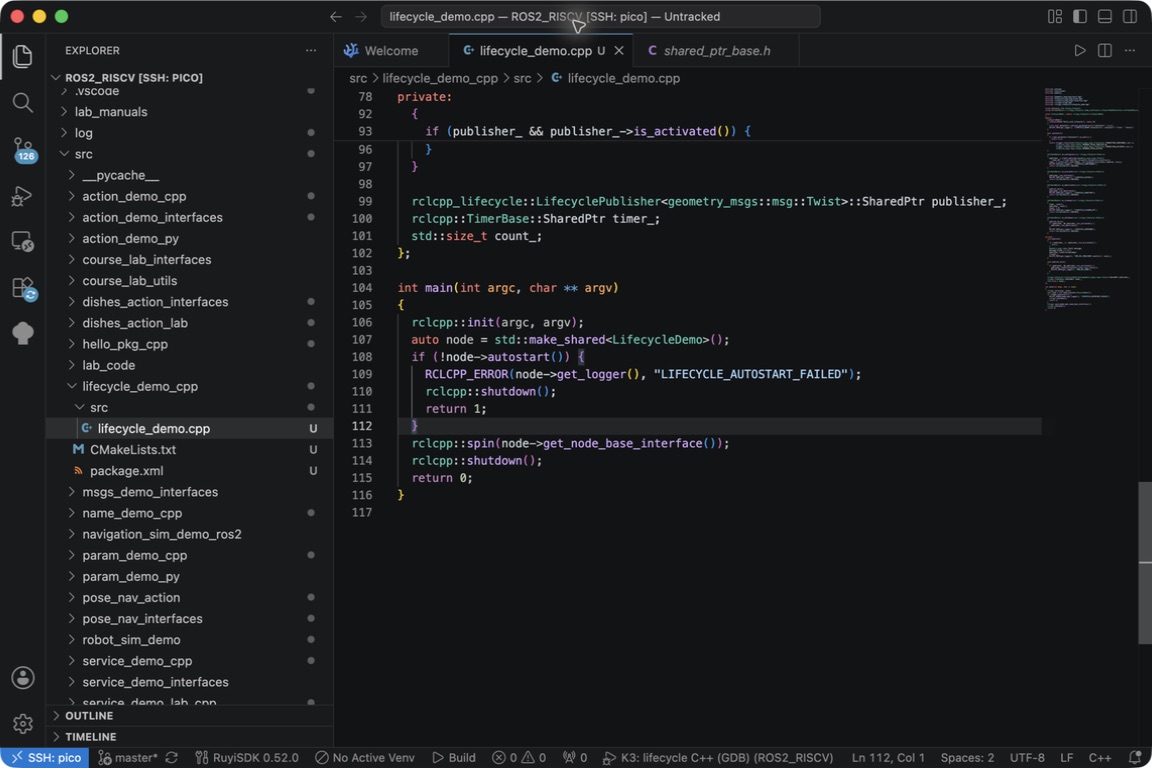This screenshot has width=1152, height=768.
Task: Change the Spaces: 2 indentation setting
Action: click(968, 758)
